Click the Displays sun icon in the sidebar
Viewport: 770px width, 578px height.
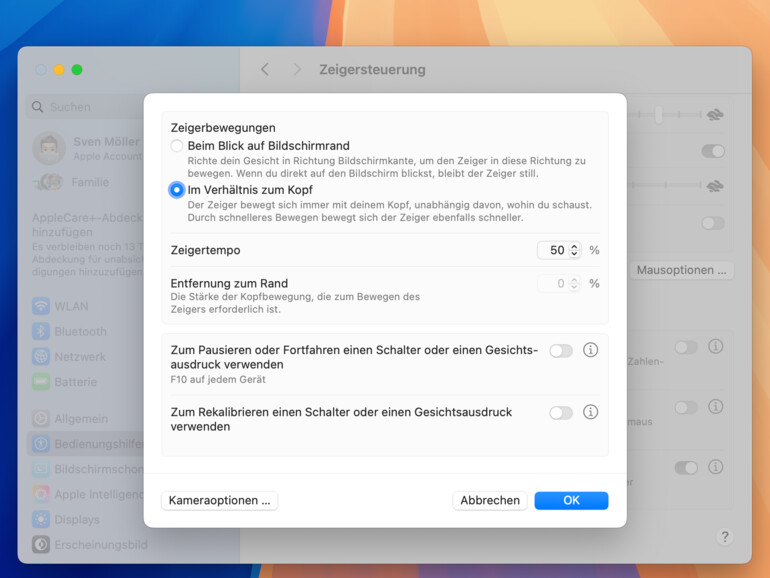click(41, 519)
